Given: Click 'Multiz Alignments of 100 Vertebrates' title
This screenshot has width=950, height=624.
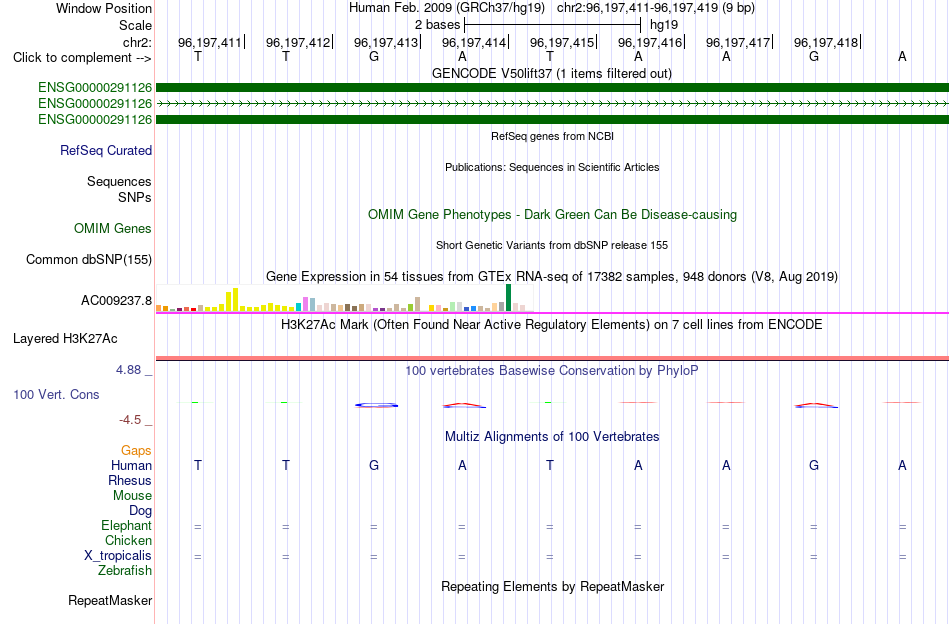Looking at the screenshot, I should tap(552, 437).
